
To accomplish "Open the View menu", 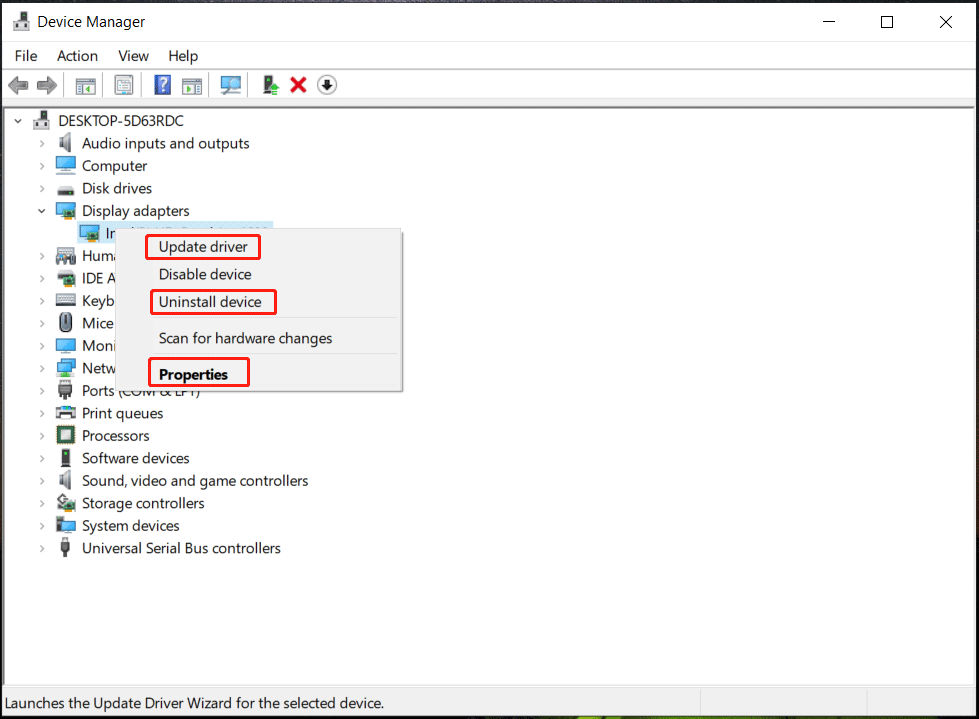I will 134,56.
